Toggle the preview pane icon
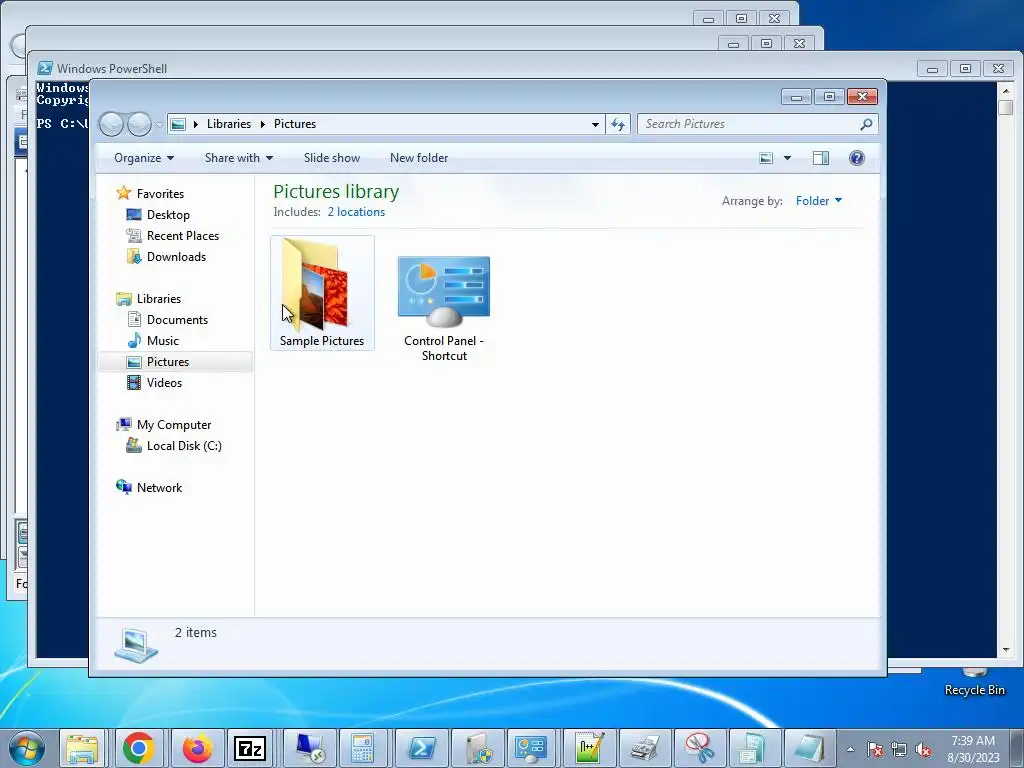Image resolution: width=1024 pixels, height=768 pixels. pyautogui.click(x=821, y=158)
